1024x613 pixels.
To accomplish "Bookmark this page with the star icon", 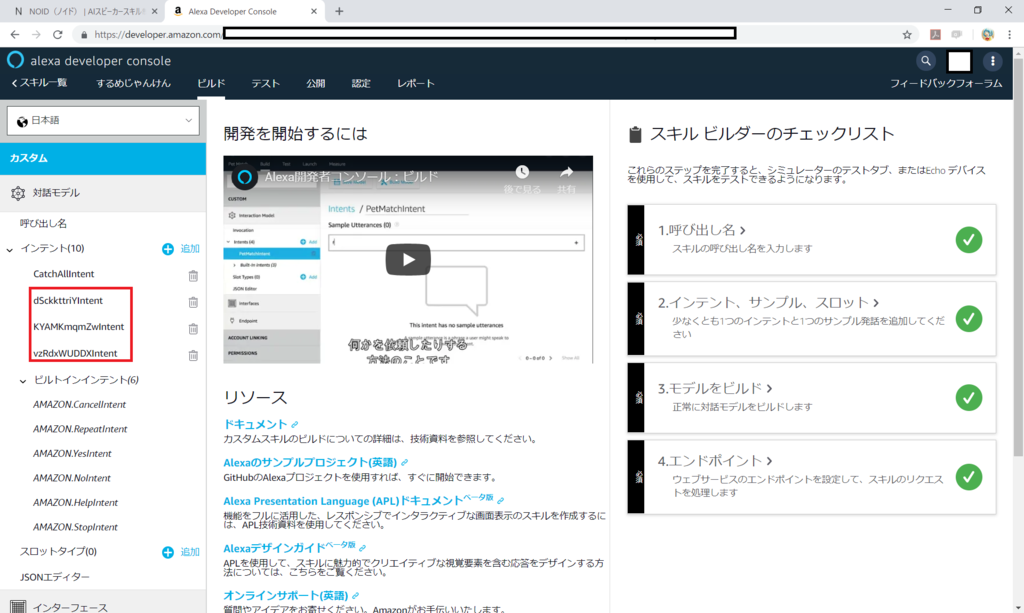I will point(907,35).
